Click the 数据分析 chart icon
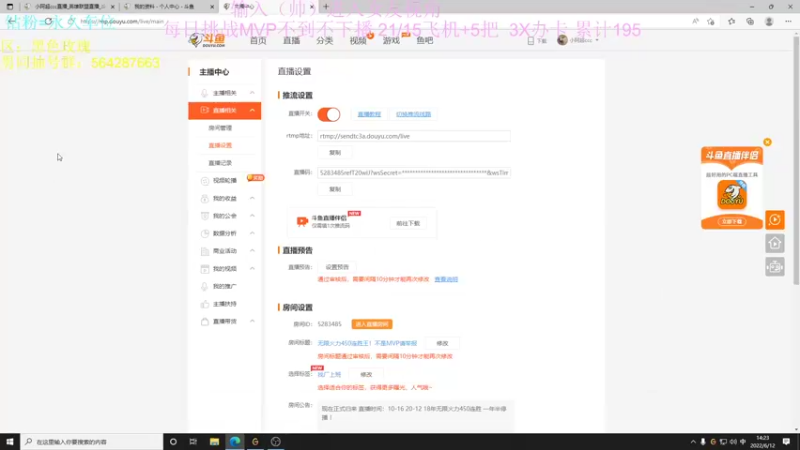The width and height of the screenshot is (800, 450). pos(205,233)
